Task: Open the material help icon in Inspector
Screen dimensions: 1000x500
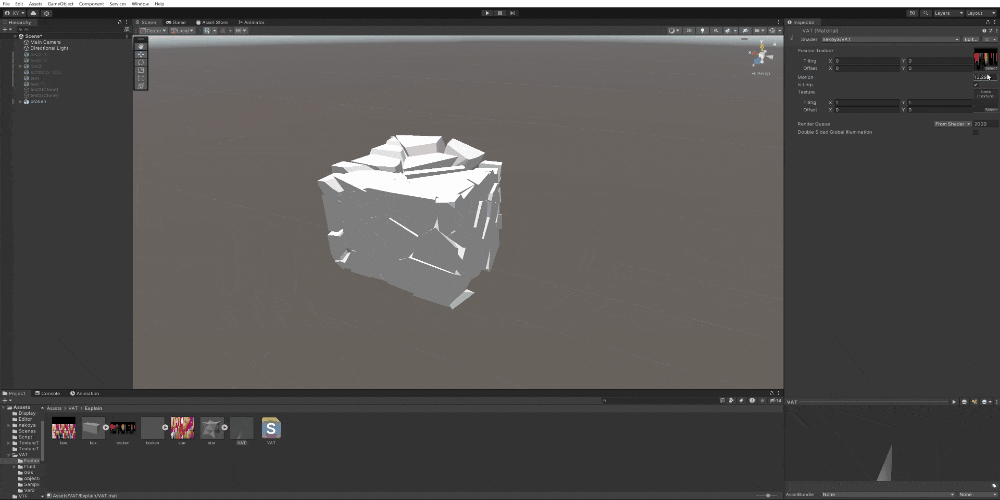Action: point(985,31)
